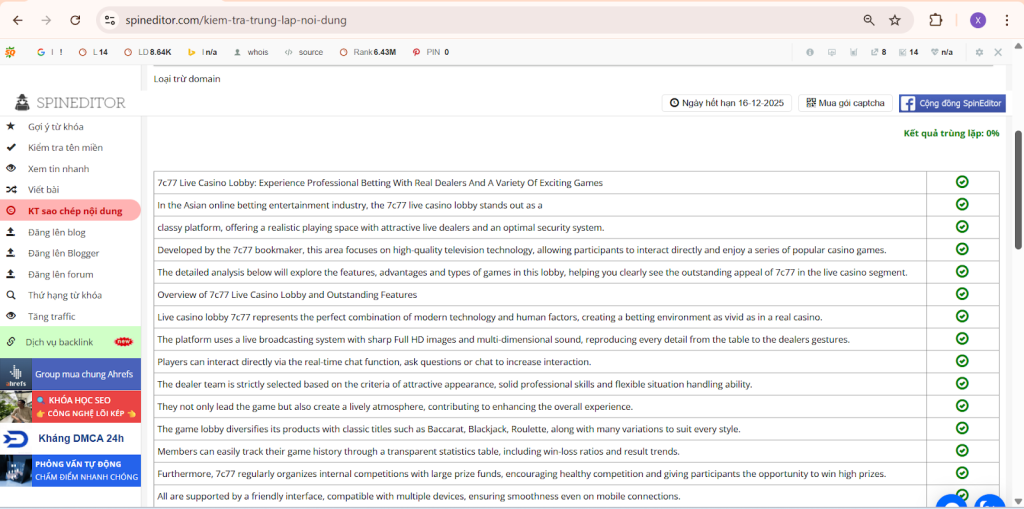Select 'Kiểm tra tên miền' menu item

point(65,148)
